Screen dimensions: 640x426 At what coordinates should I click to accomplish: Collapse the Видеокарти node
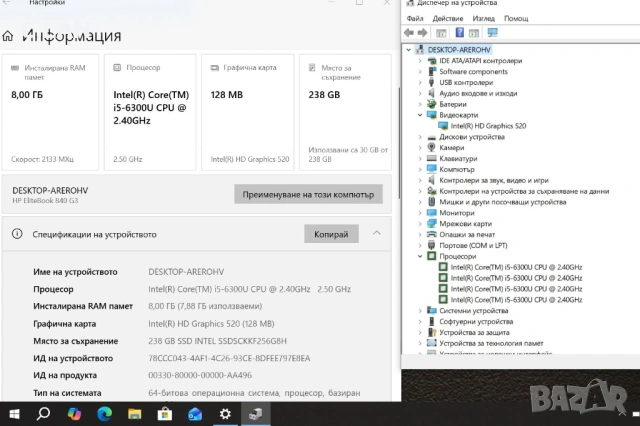(420, 115)
